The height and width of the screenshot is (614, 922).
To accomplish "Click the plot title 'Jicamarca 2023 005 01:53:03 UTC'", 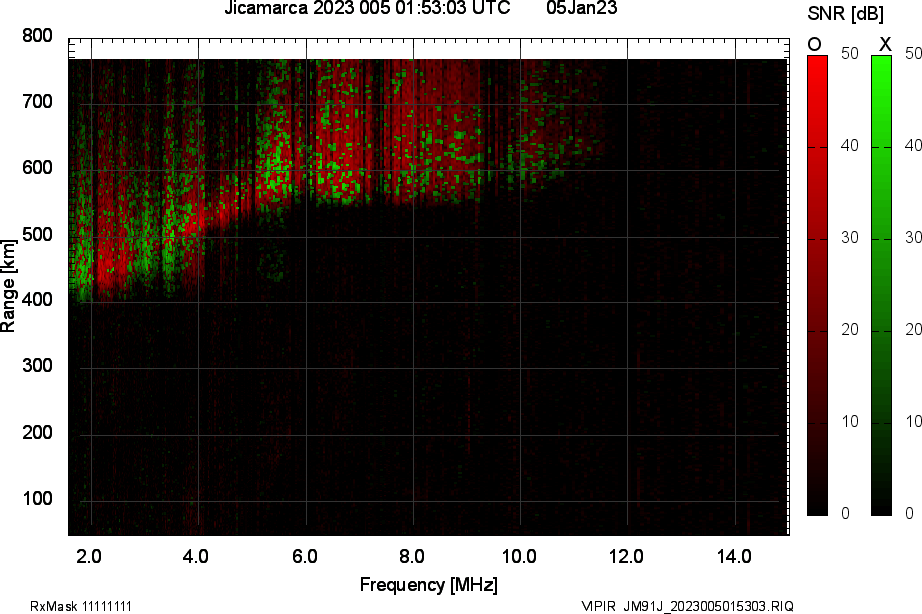I will click(x=368, y=8).
